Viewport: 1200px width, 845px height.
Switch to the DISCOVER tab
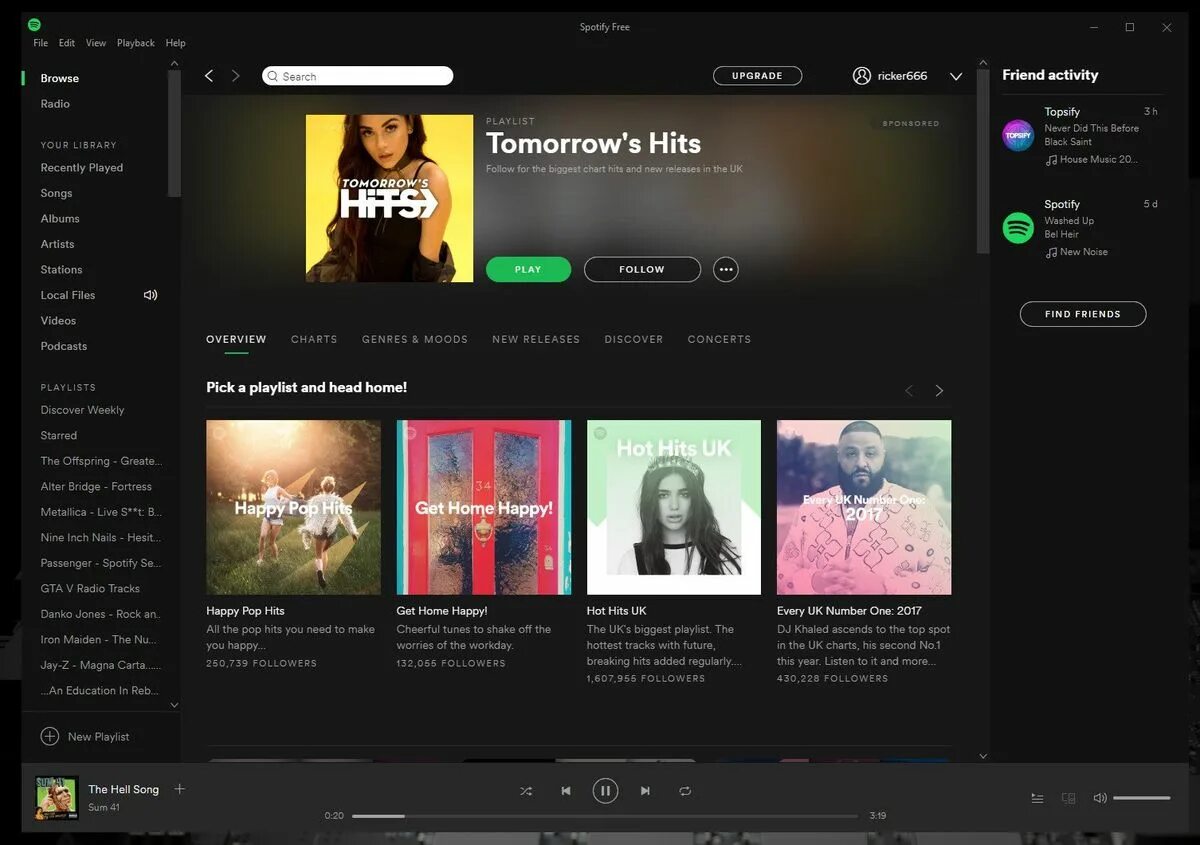point(634,339)
